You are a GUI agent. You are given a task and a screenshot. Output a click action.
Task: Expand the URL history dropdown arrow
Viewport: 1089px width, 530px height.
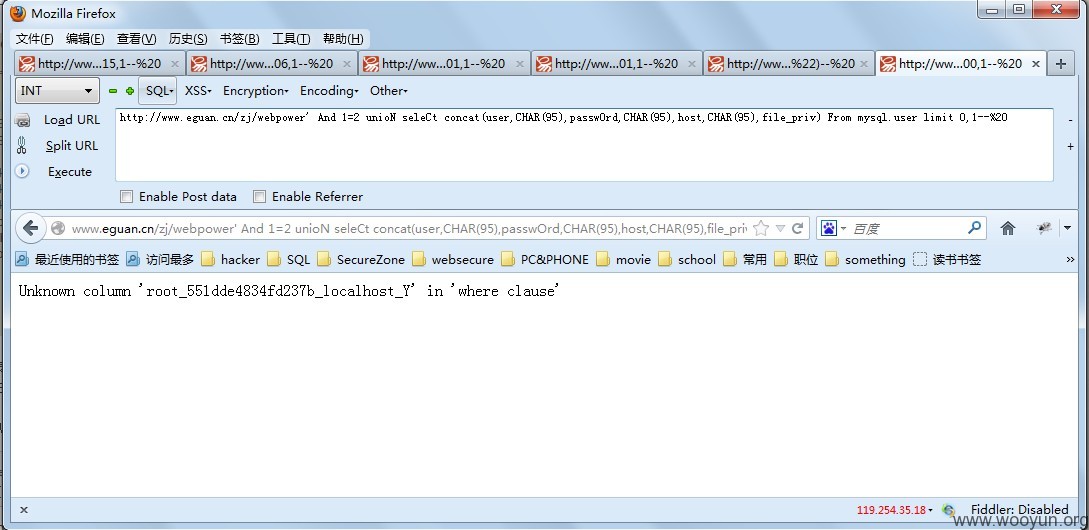781,229
